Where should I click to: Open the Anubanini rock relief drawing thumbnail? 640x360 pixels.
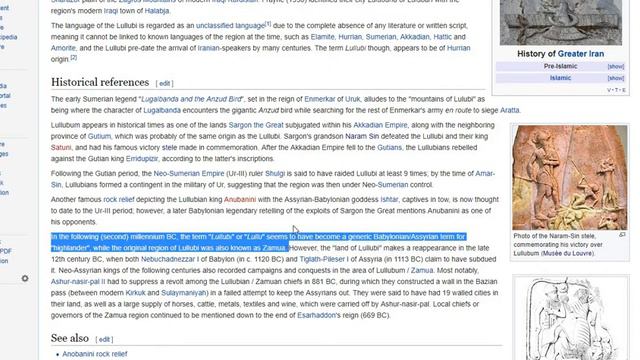570,319
